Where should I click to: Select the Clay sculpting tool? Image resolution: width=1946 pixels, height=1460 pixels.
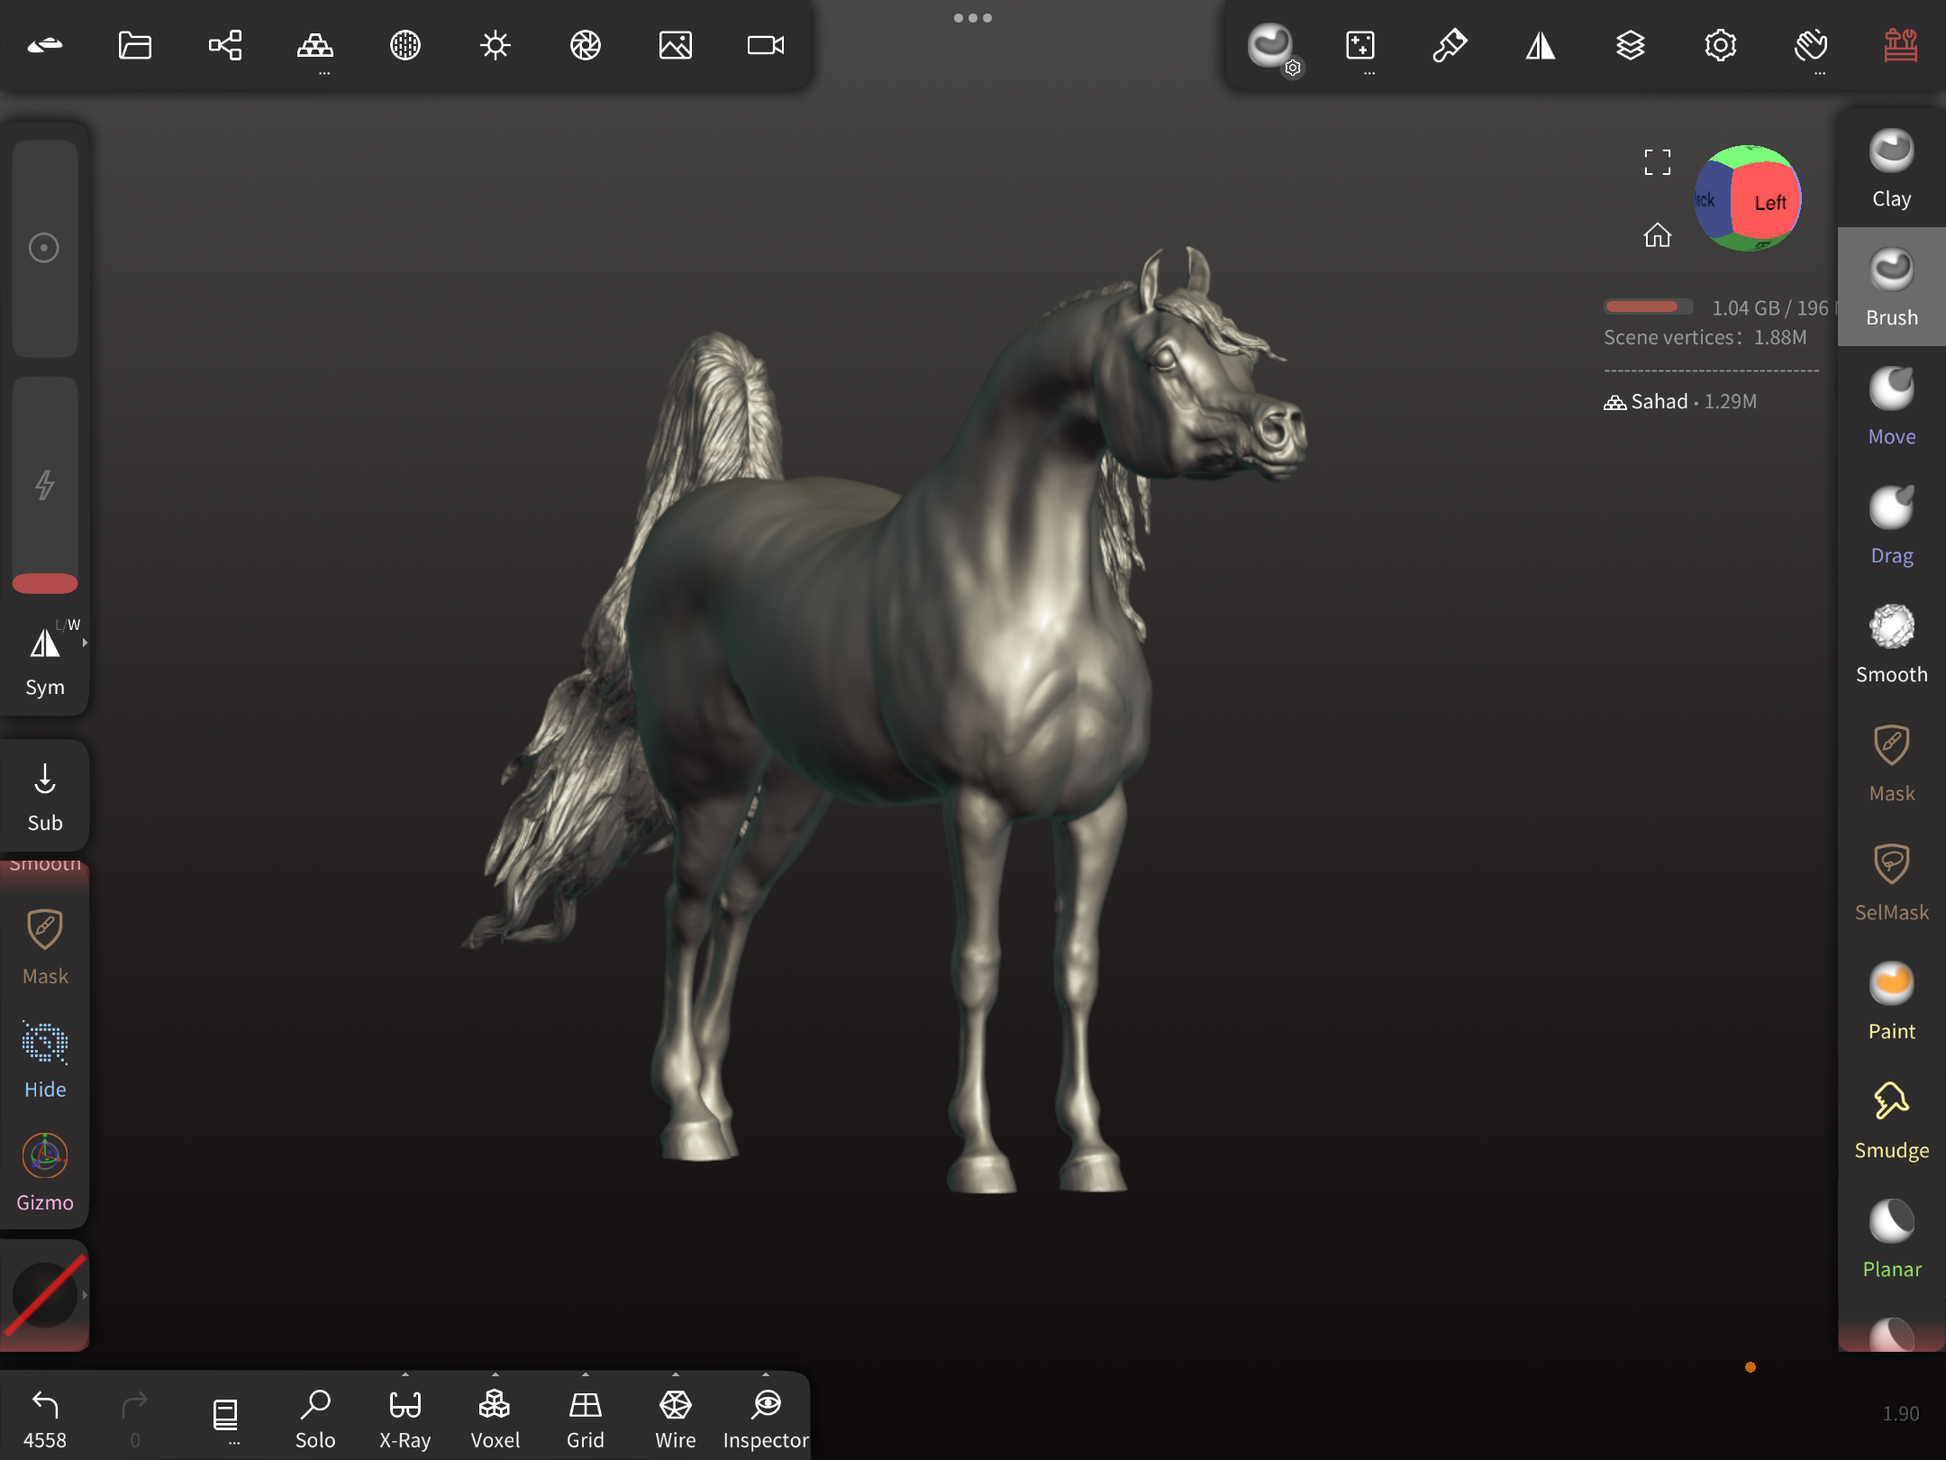pyautogui.click(x=1890, y=168)
